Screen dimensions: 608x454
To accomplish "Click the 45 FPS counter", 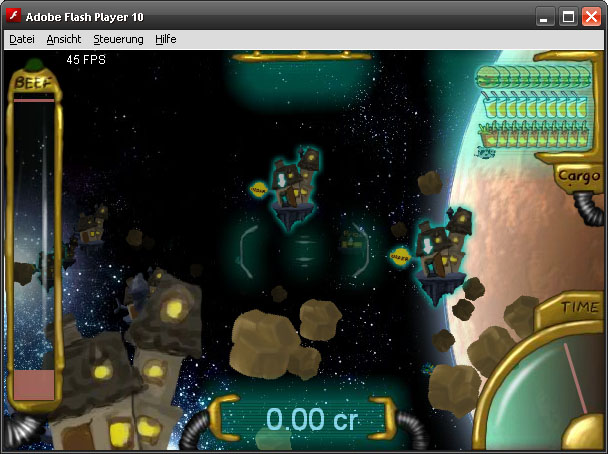I will [x=86, y=60].
